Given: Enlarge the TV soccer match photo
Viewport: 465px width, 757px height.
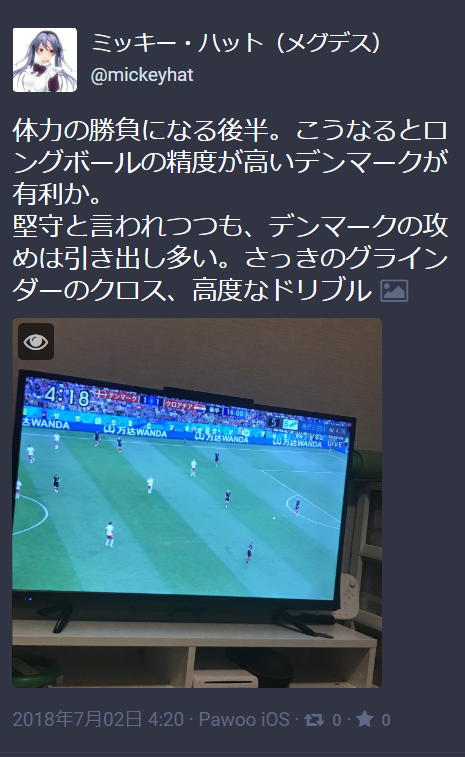Looking at the screenshot, I should click(197, 503).
